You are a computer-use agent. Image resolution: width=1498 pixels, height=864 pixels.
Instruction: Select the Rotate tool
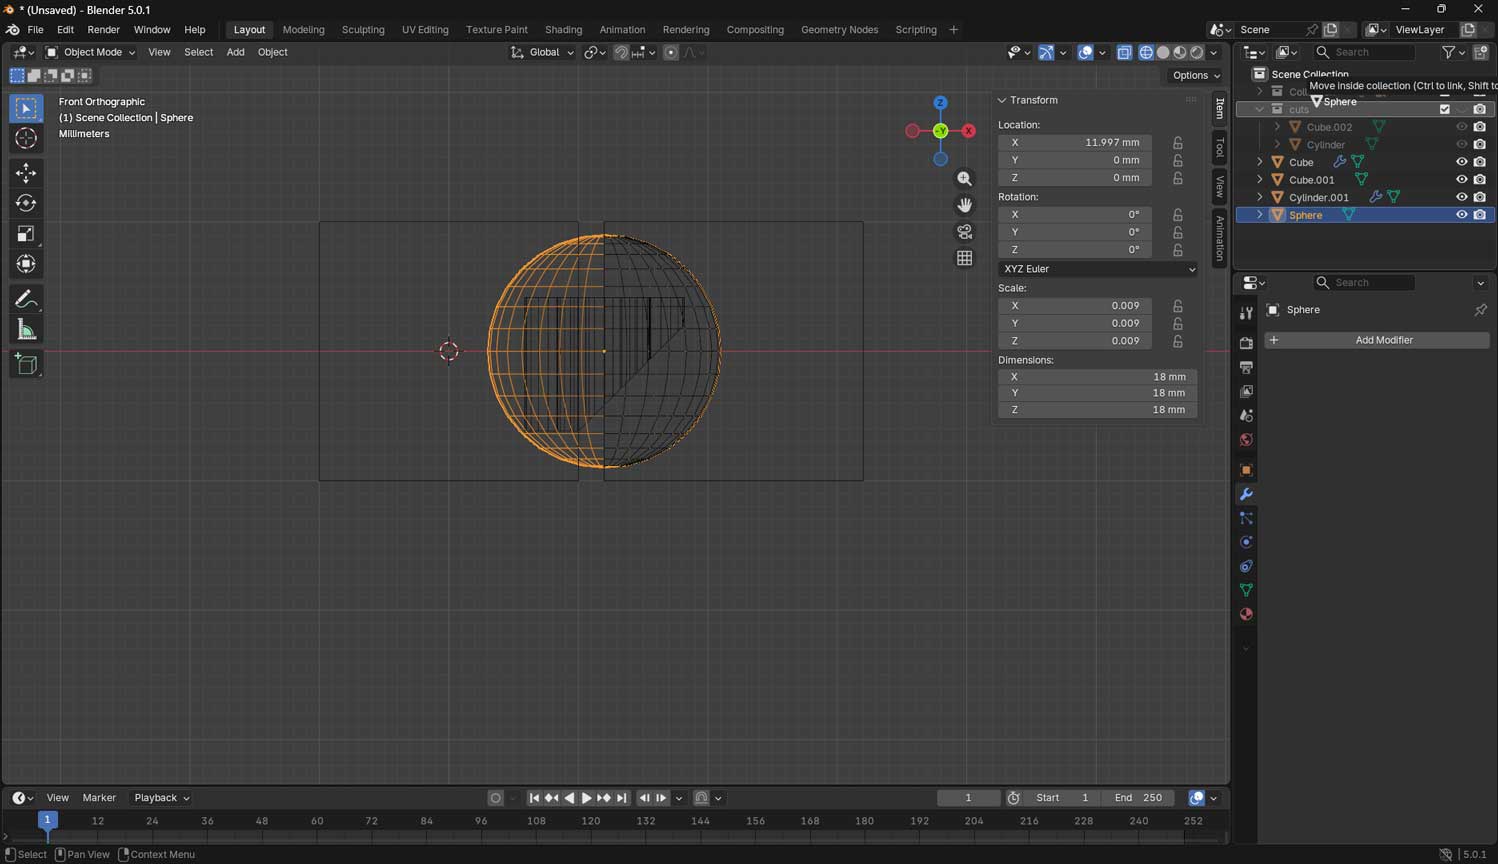[x=26, y=203]
